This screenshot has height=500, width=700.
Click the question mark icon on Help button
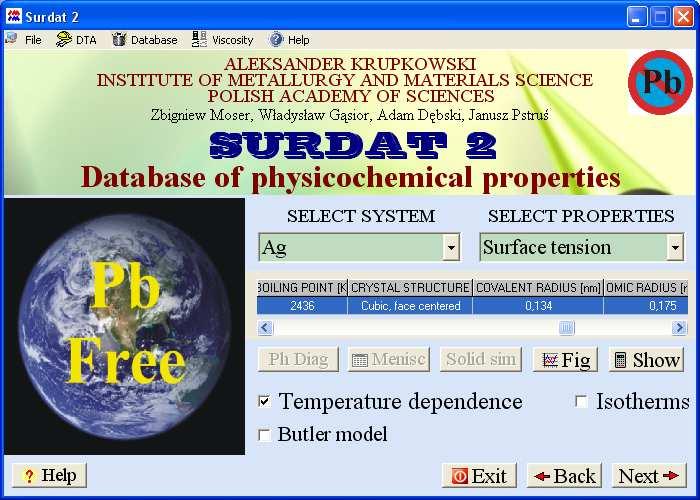pos(29,476)
